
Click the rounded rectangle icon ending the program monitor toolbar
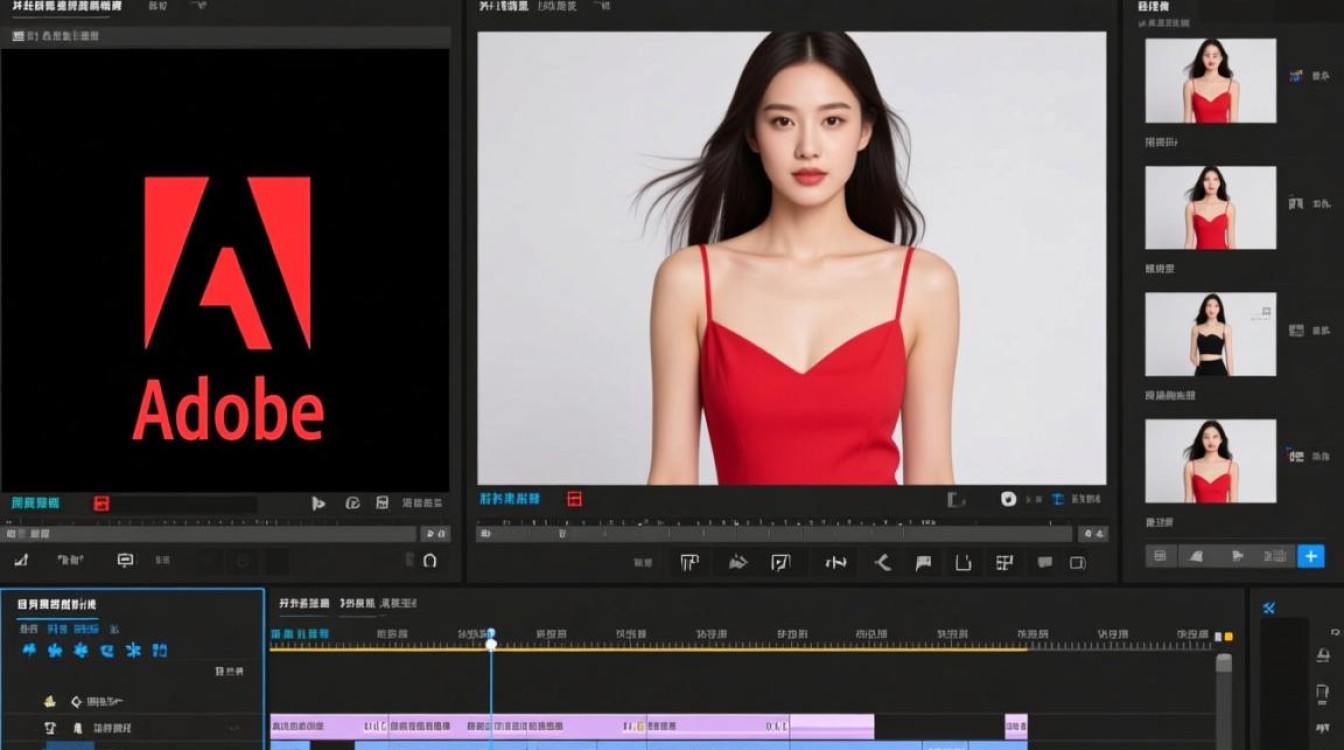click(x=1077, y=563)
